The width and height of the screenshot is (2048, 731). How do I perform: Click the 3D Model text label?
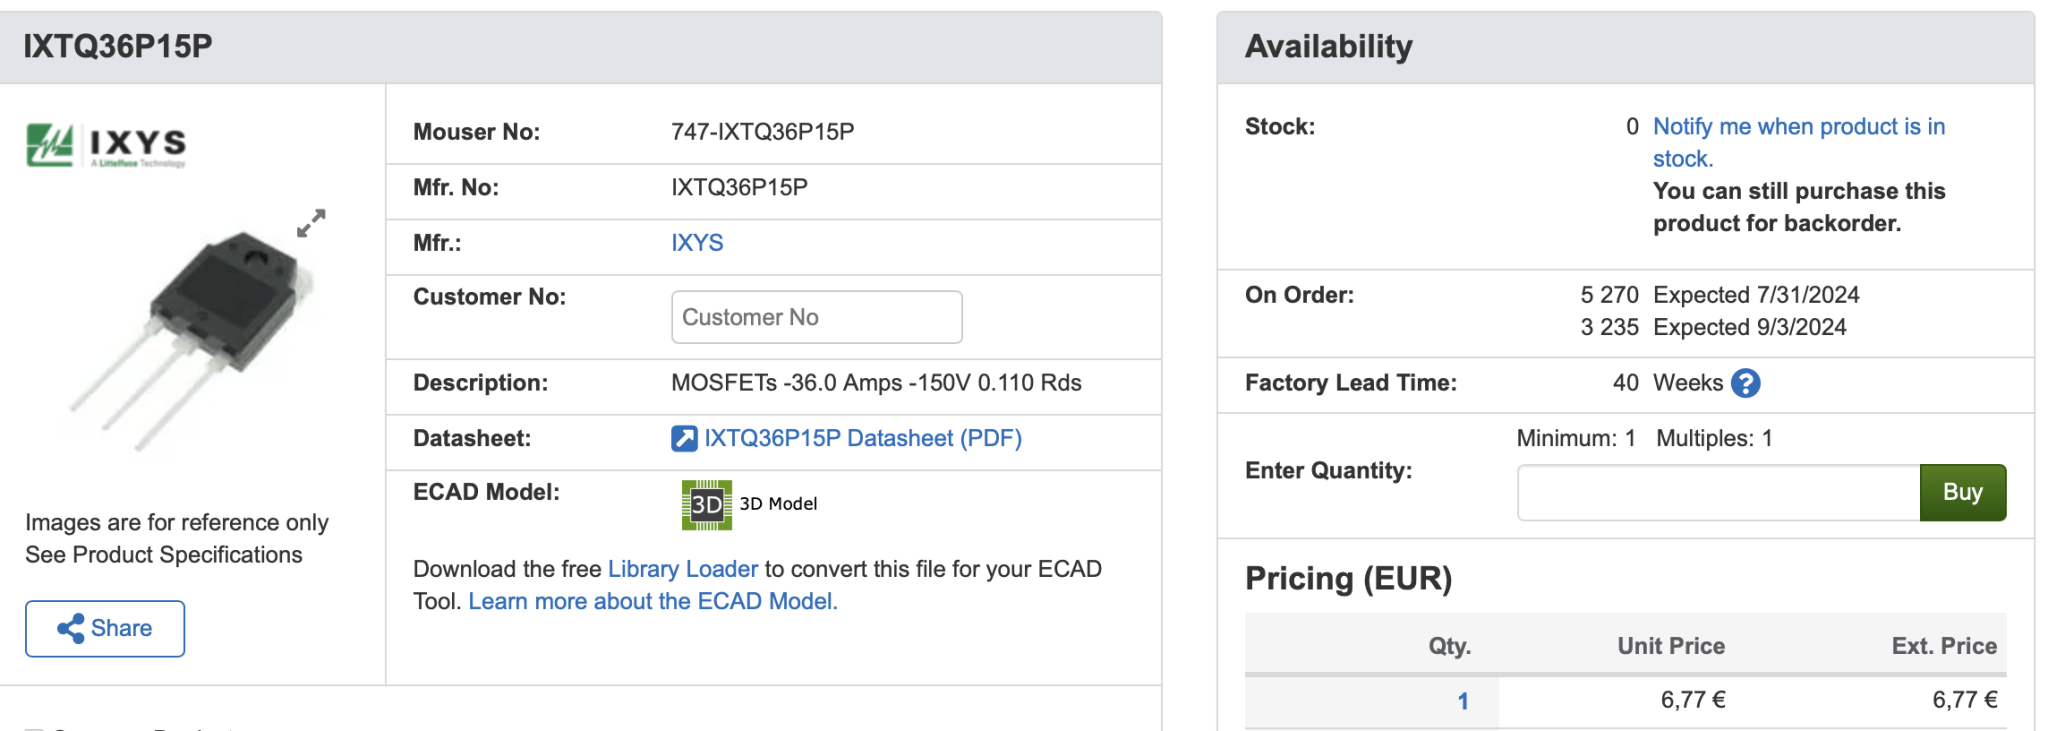778,504
